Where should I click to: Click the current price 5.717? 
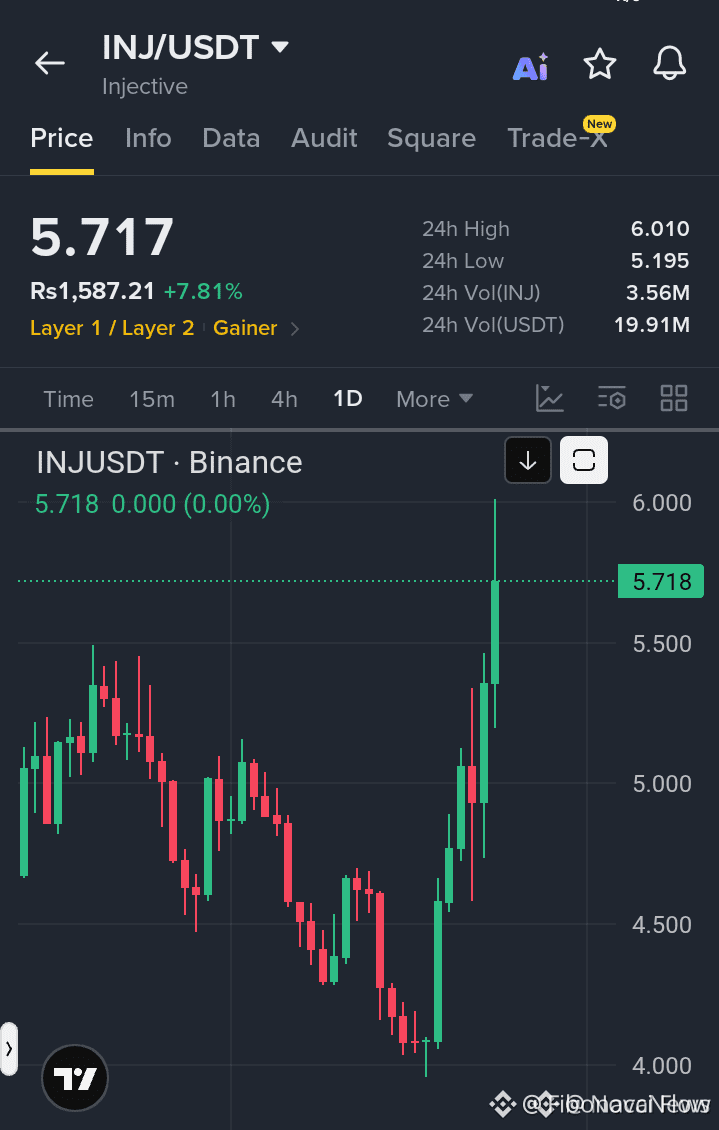coord(102,237)
